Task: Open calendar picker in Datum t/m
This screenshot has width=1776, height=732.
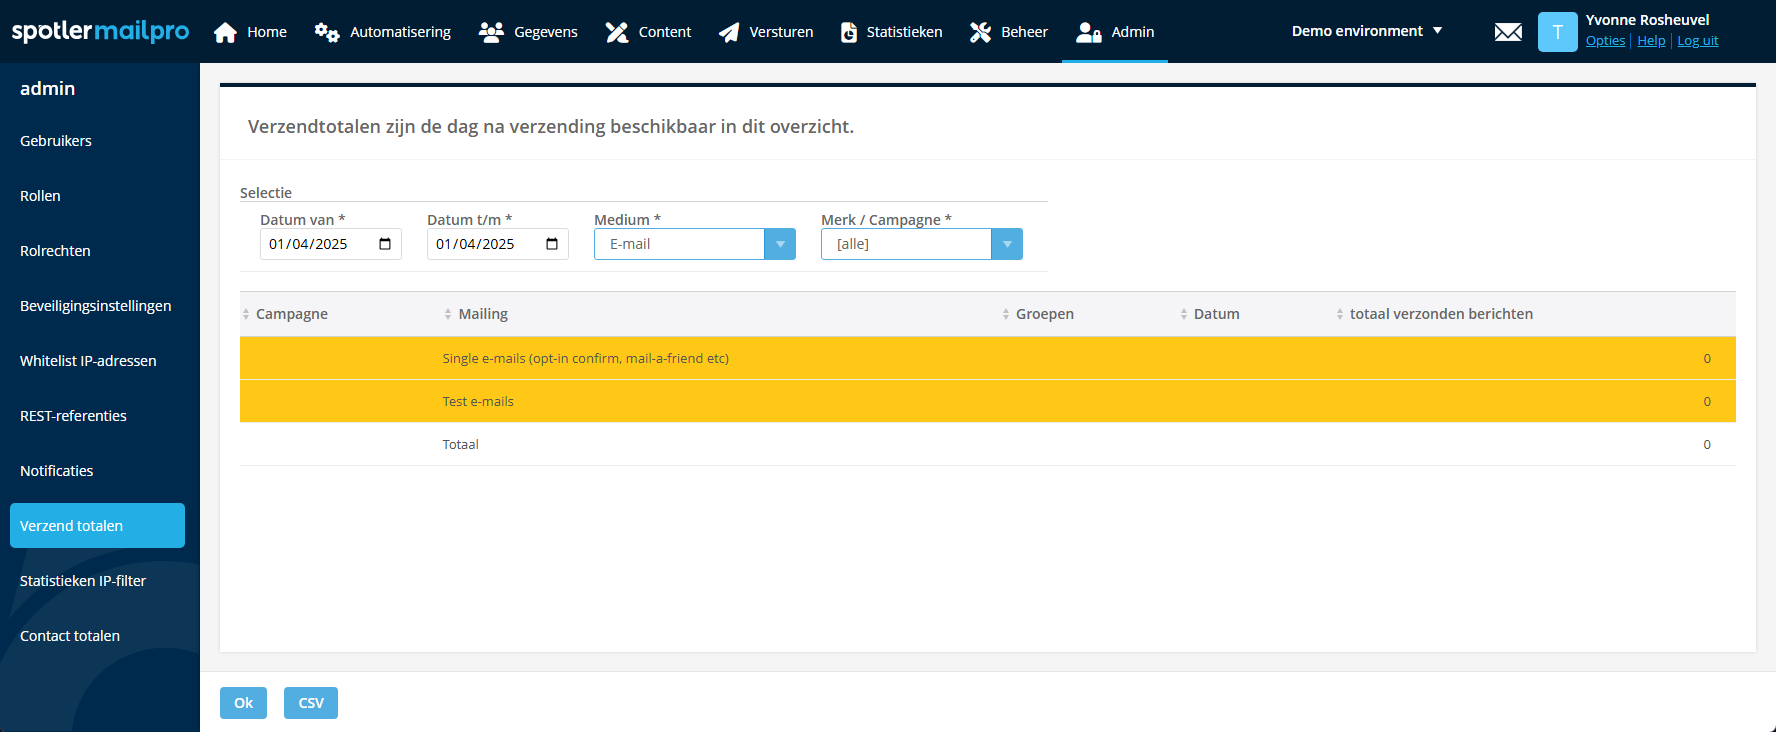Action: pos(552,244)
